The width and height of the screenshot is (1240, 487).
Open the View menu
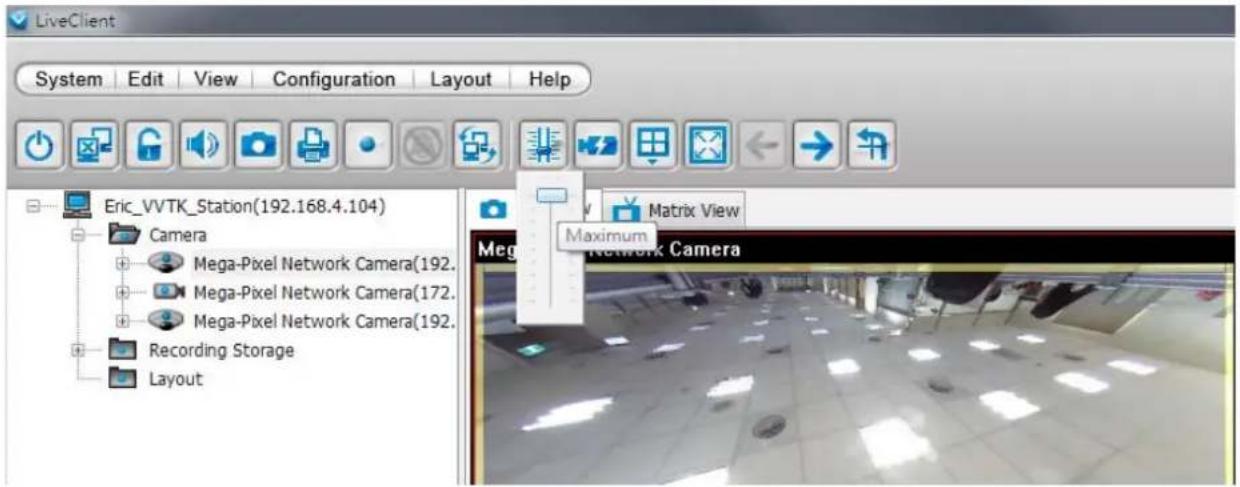pos(215,79)
